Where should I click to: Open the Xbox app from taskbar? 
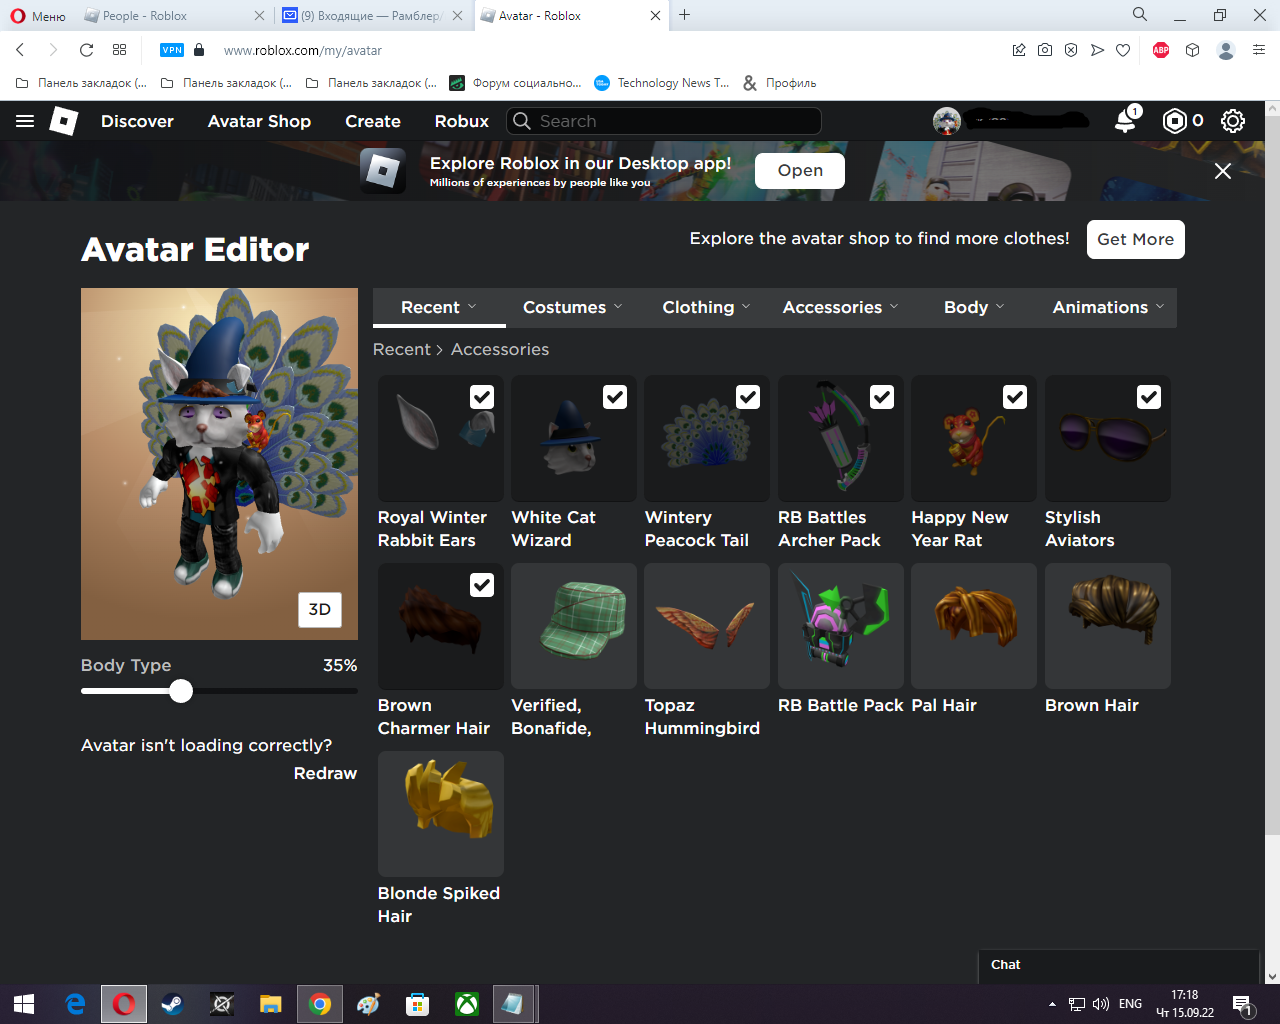pyautogui.click(x=467, y=1004)
